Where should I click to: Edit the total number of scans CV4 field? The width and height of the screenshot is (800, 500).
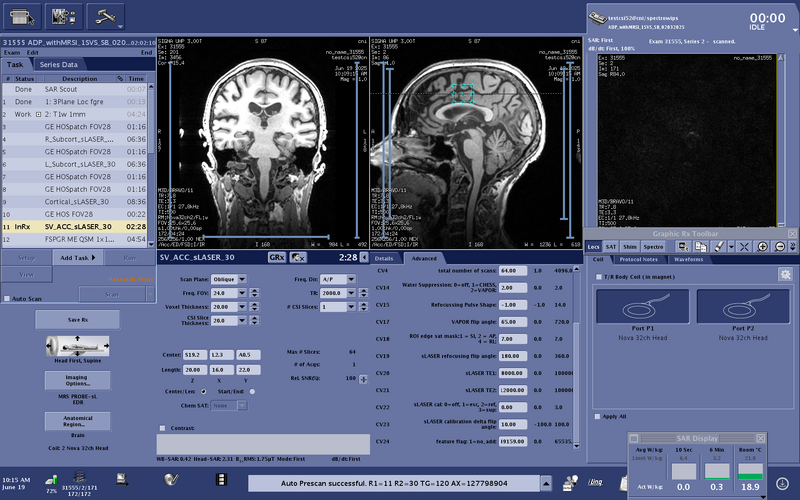coord(513,270)
